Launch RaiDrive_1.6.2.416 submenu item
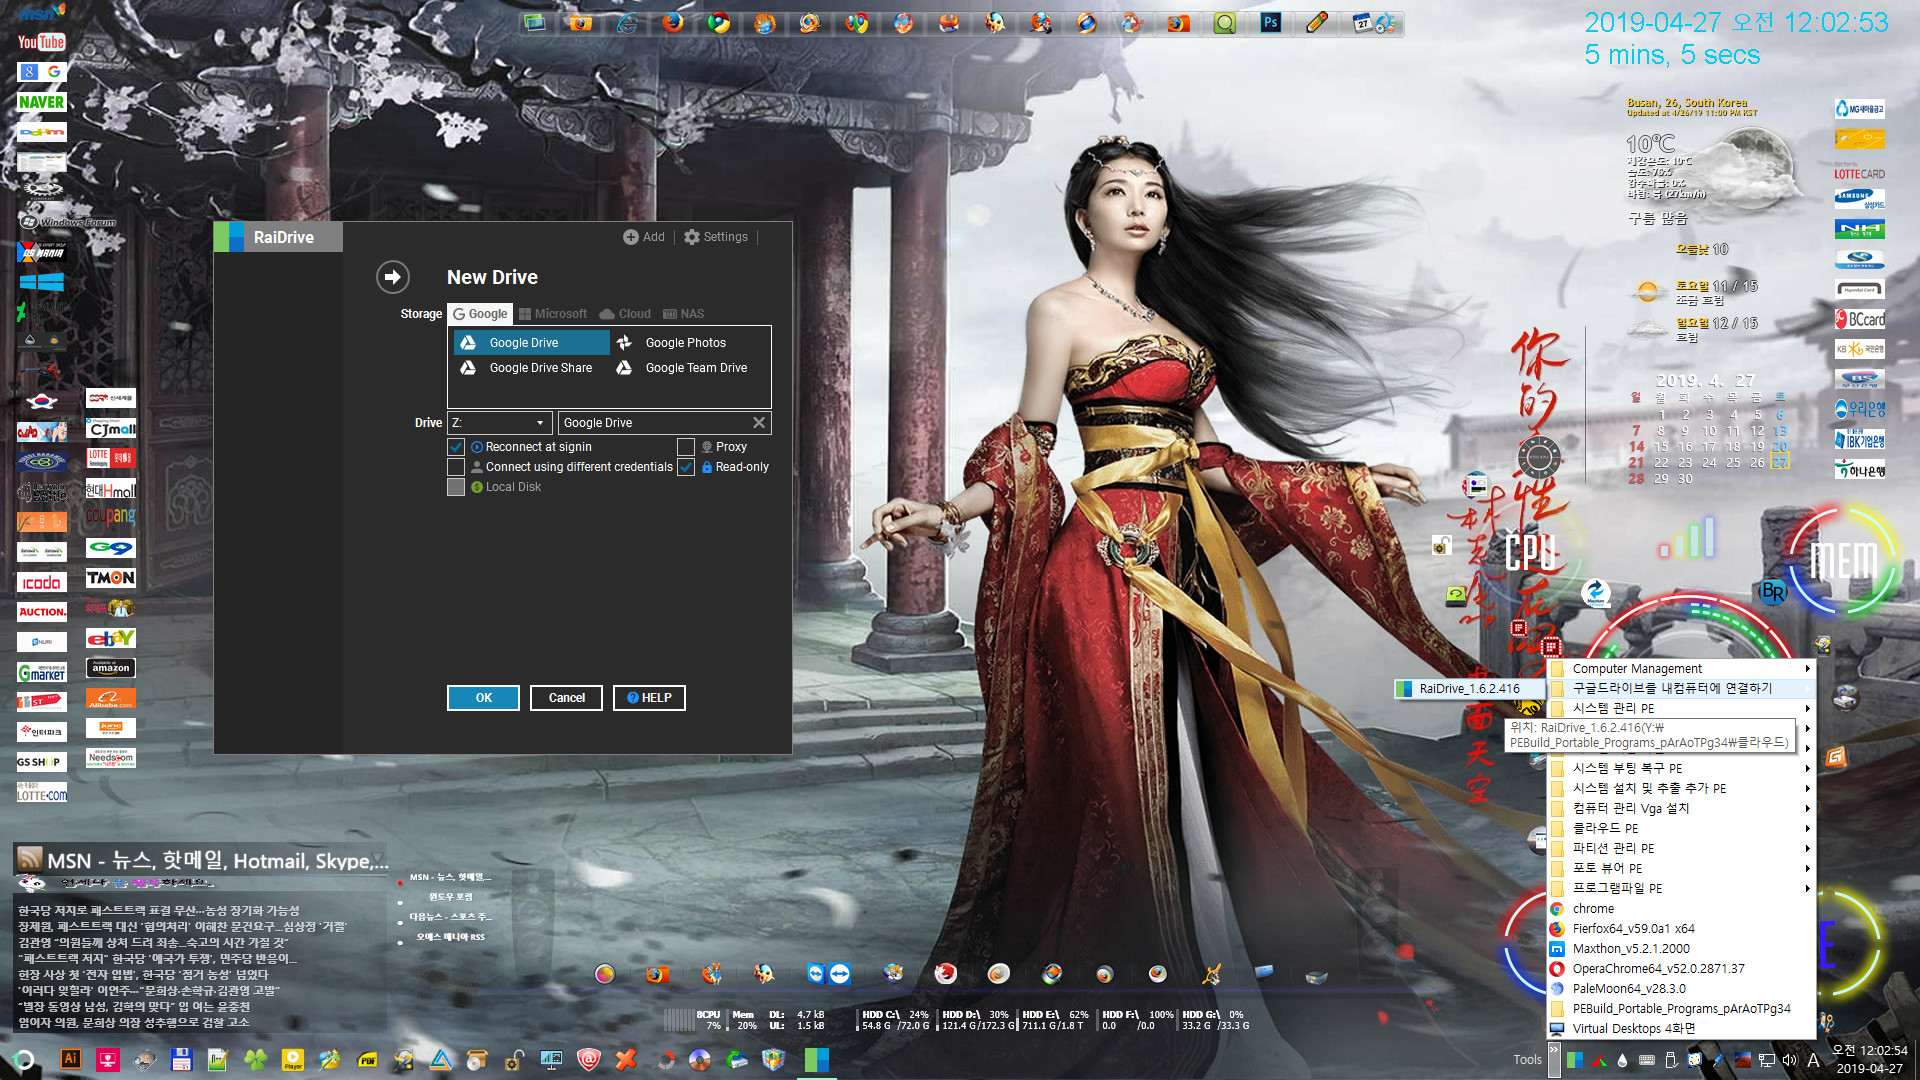Screen dimensions: 1920x1080 coord(1468,688)
